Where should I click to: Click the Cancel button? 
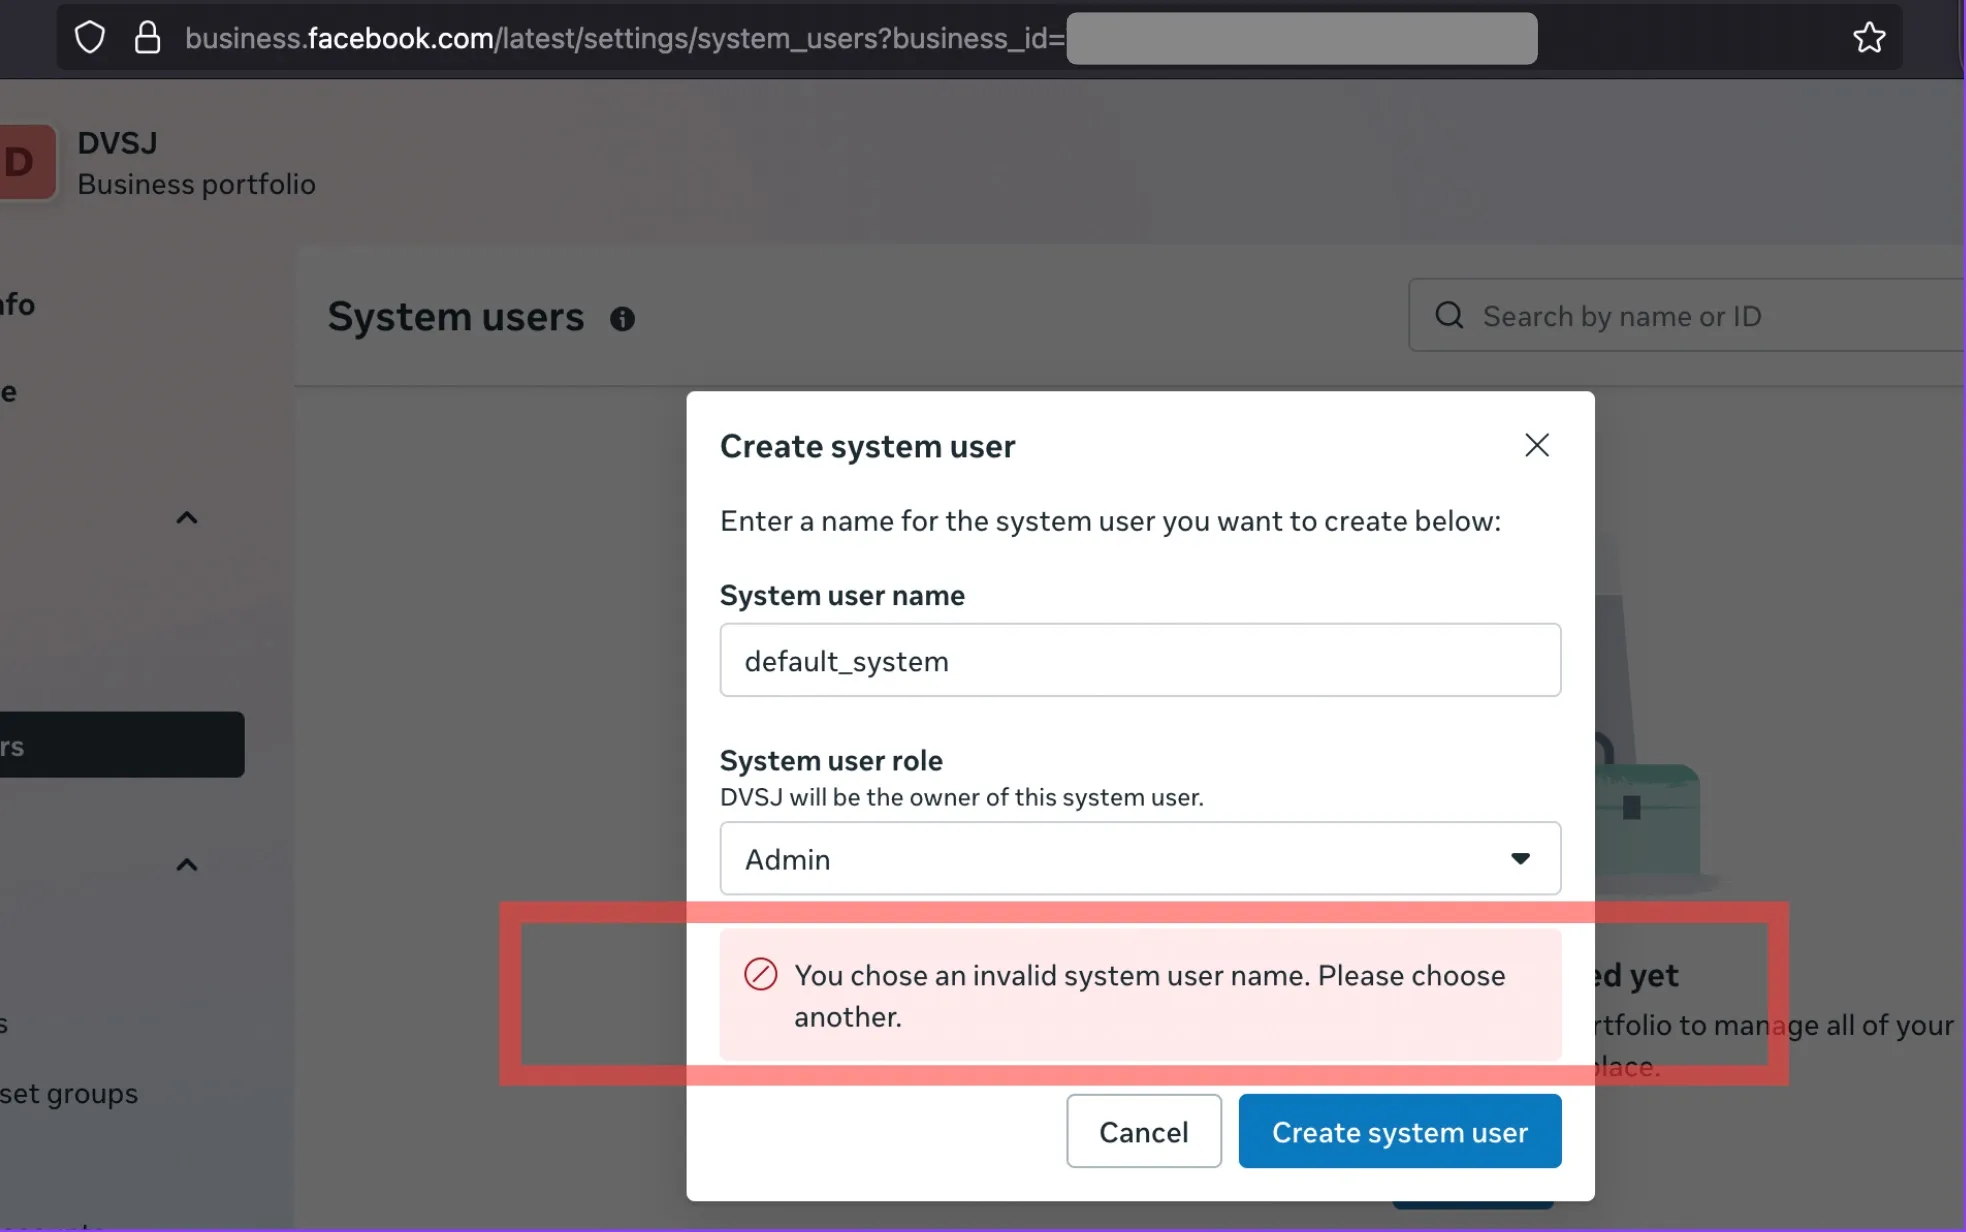point(1144,1131)
